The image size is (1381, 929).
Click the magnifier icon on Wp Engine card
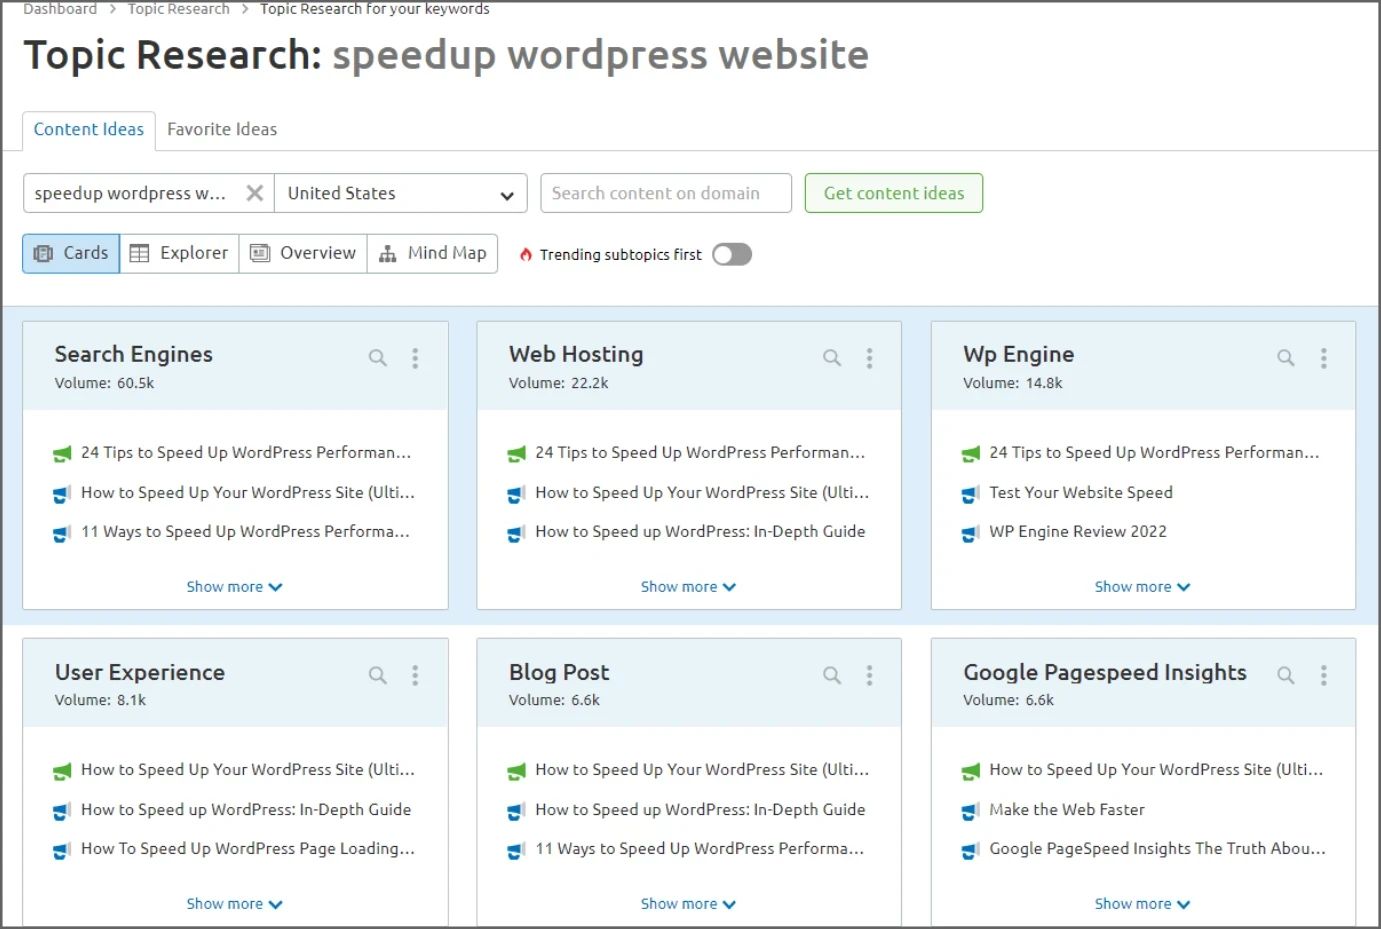[x=1285, y=357]
